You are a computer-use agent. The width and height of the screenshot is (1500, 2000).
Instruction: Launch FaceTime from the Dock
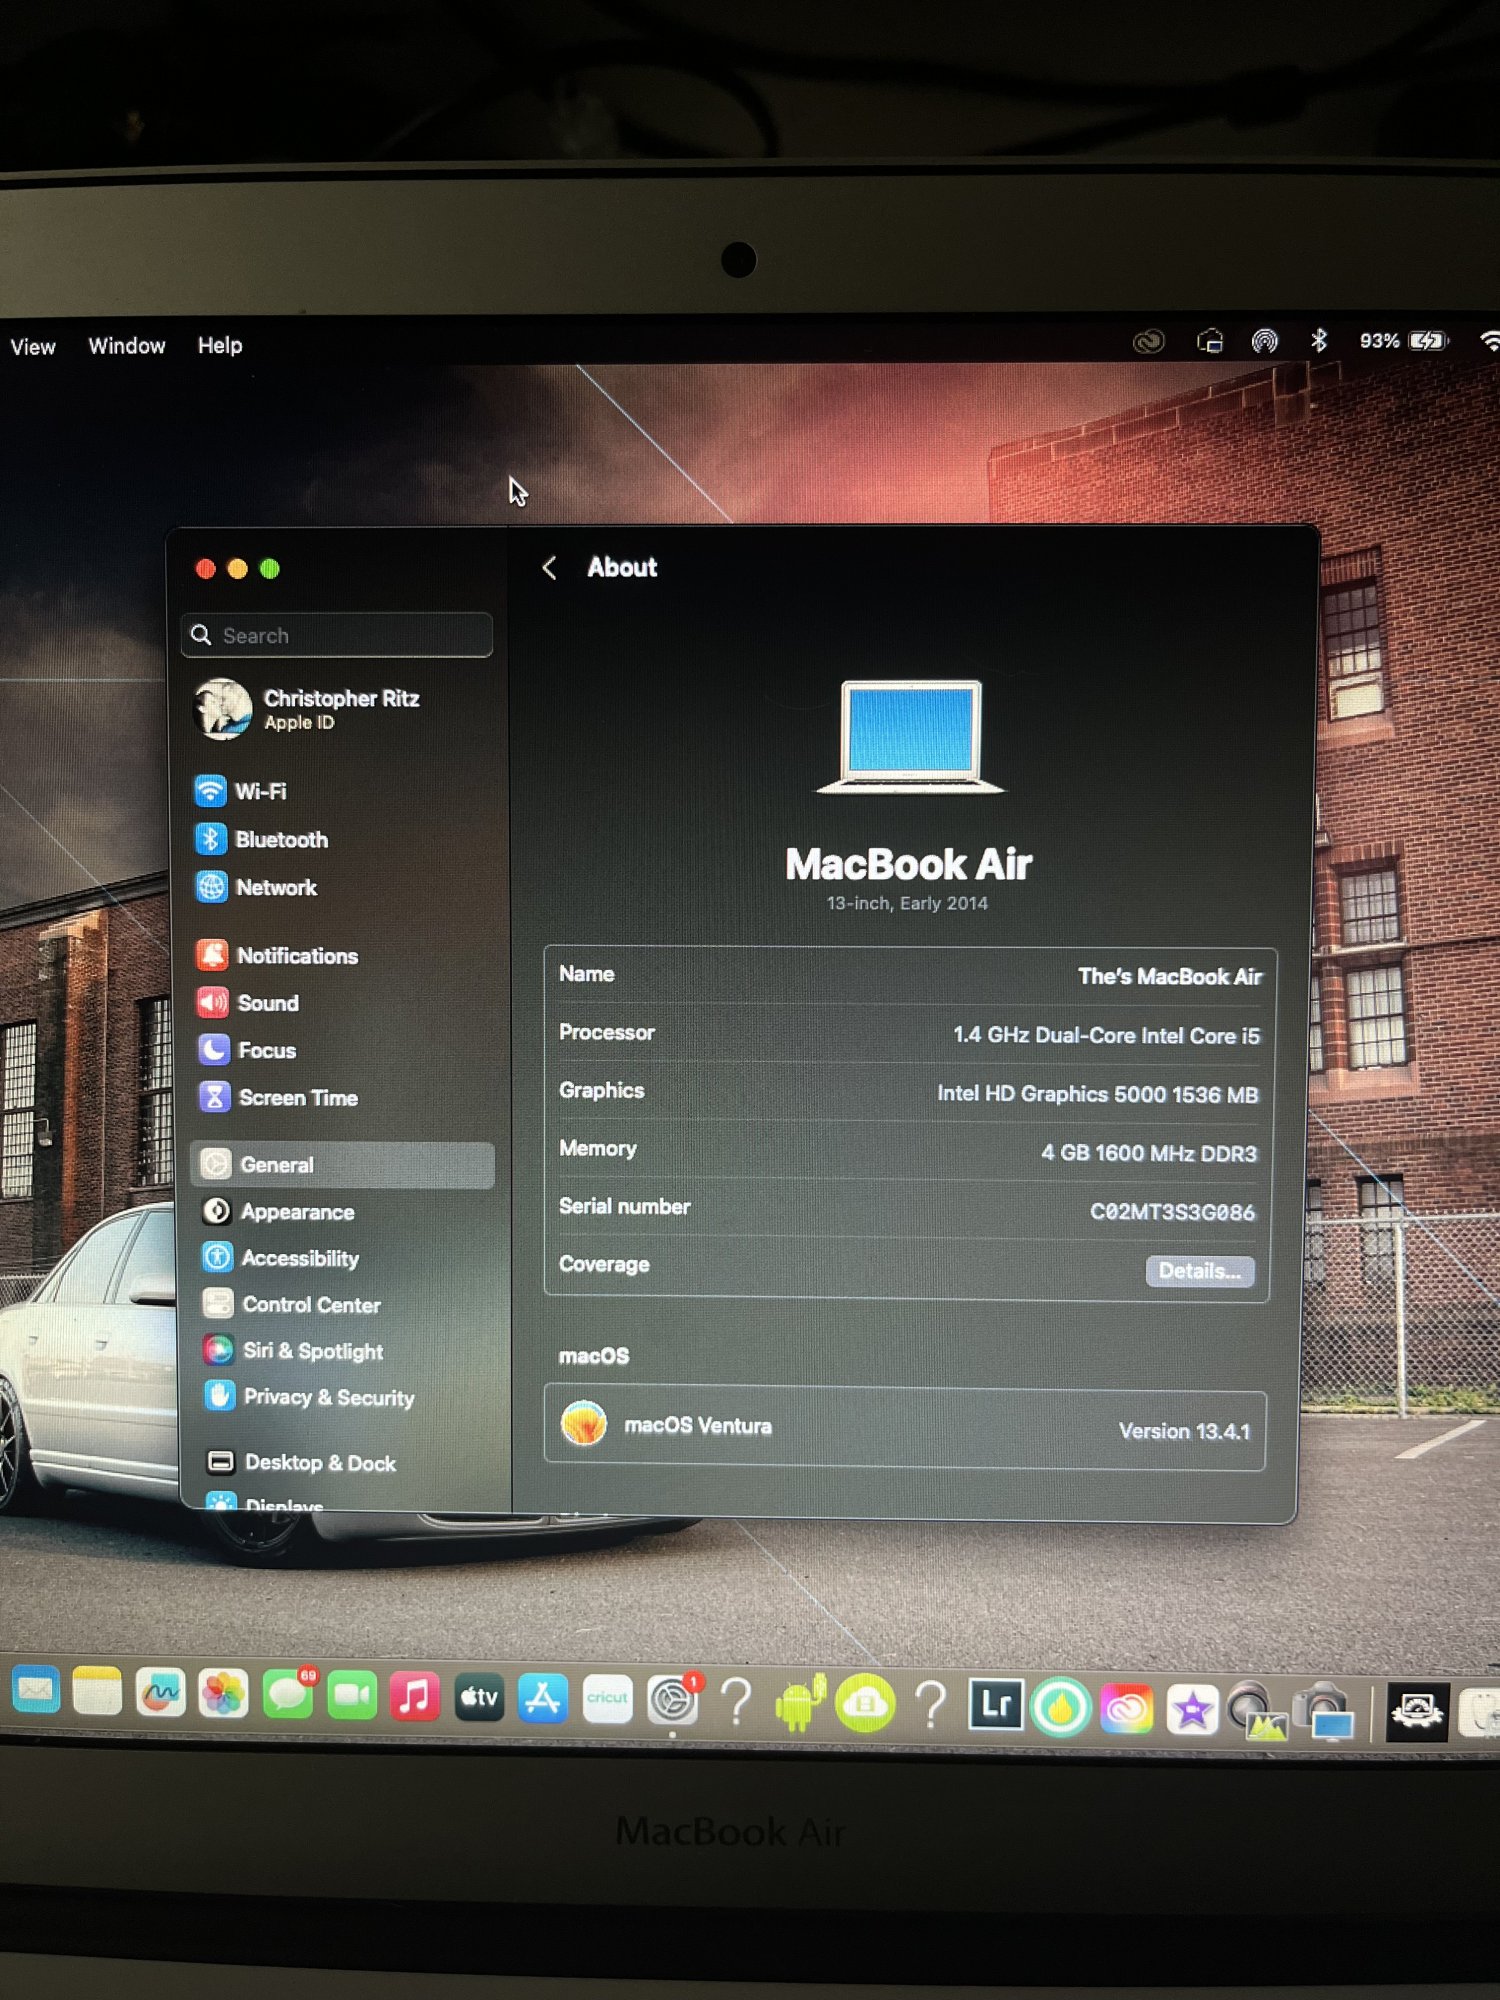click(x=351, y=1696)
